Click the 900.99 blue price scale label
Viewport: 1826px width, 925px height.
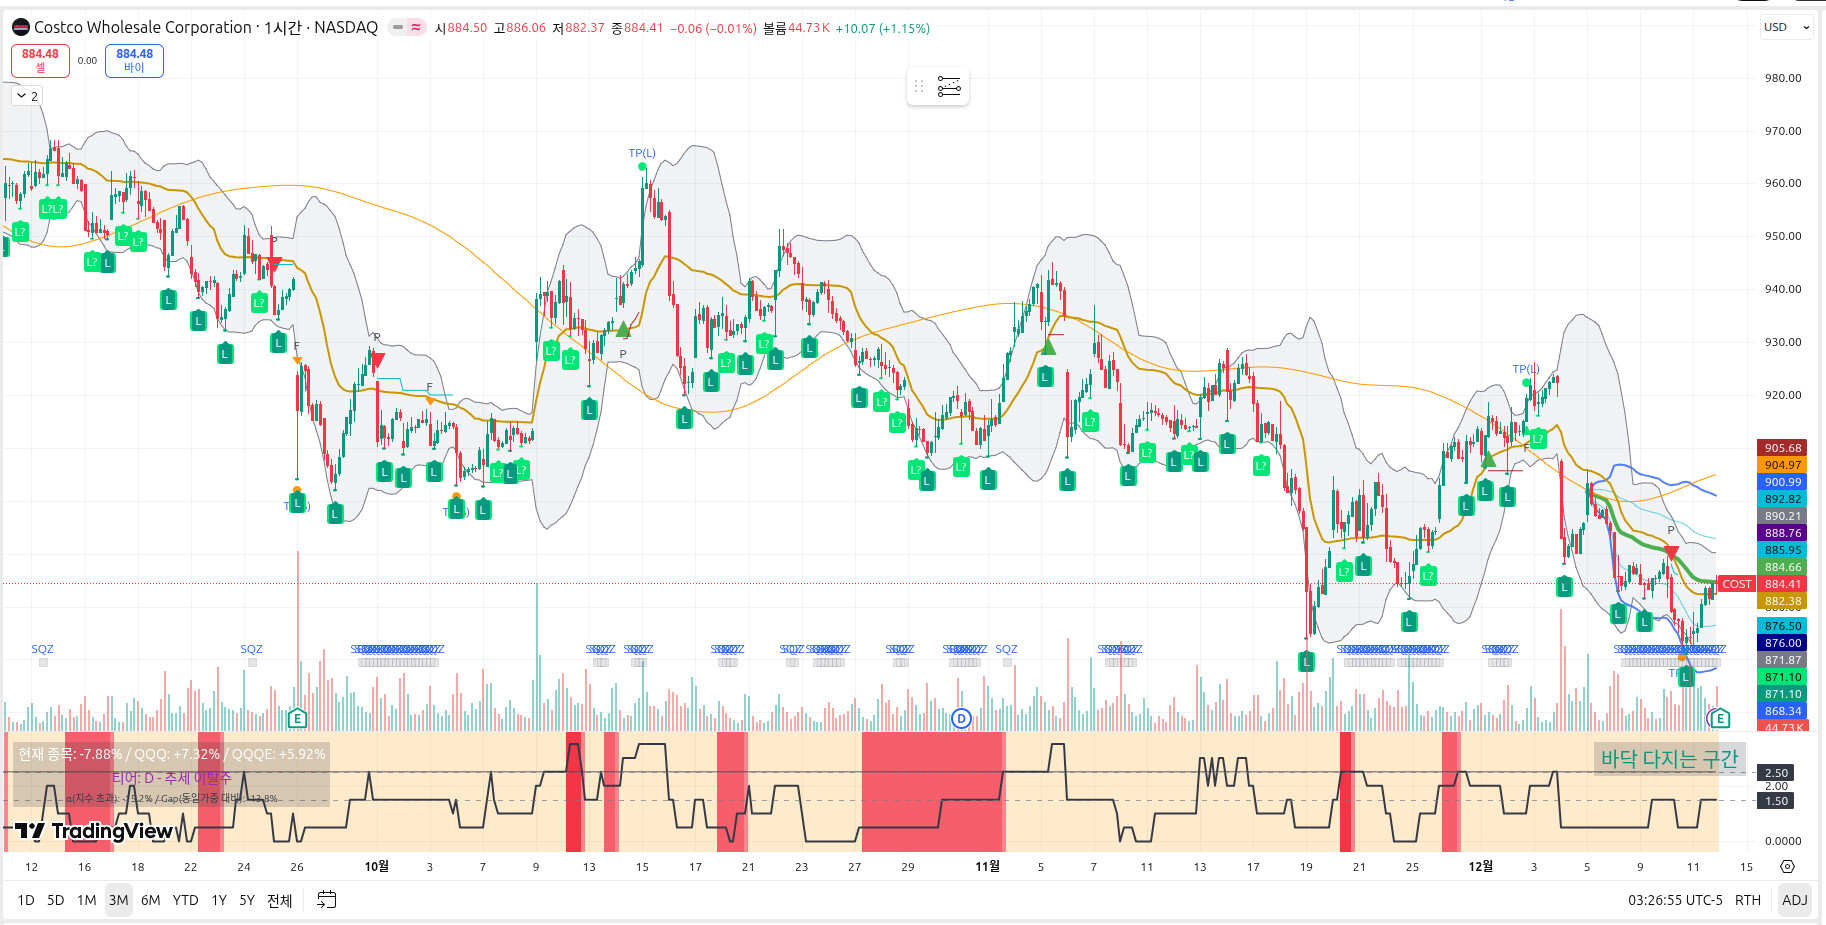(x=1782, y=482)
